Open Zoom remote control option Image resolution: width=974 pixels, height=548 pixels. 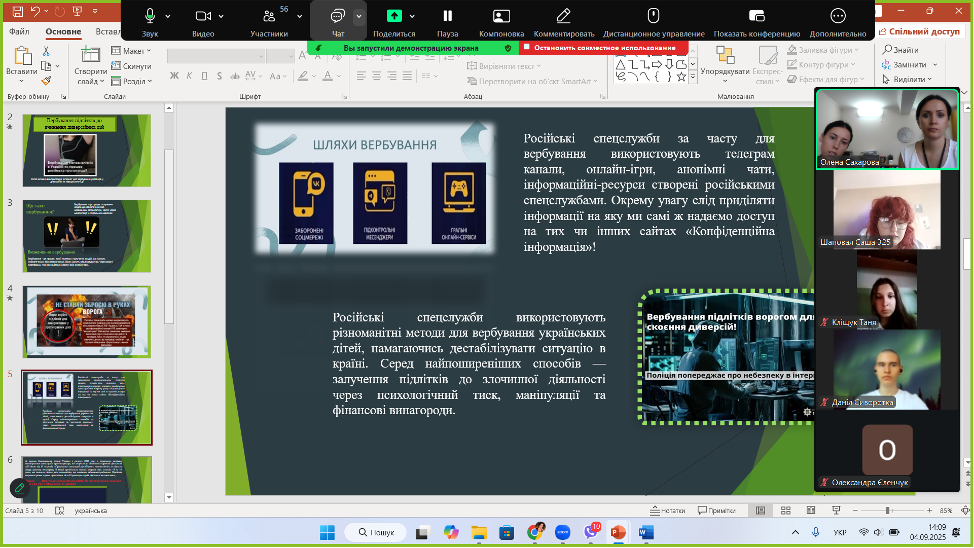coord(653,17)
